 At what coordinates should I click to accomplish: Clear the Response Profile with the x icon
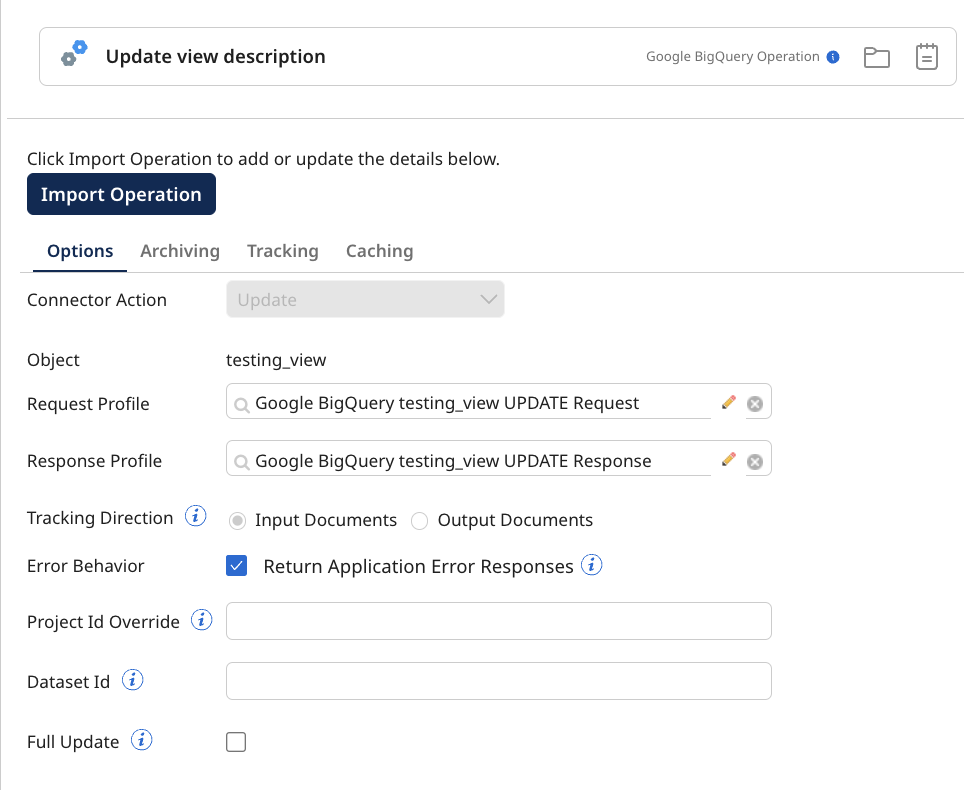(756, 460)
